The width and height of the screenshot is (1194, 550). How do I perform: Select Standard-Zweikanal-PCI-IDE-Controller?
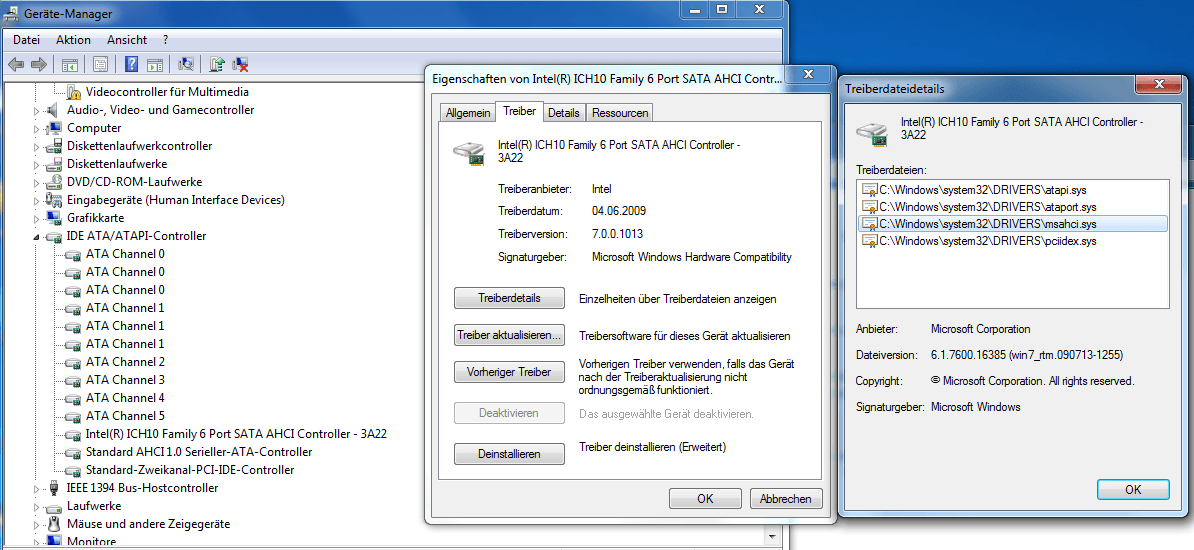190,470
